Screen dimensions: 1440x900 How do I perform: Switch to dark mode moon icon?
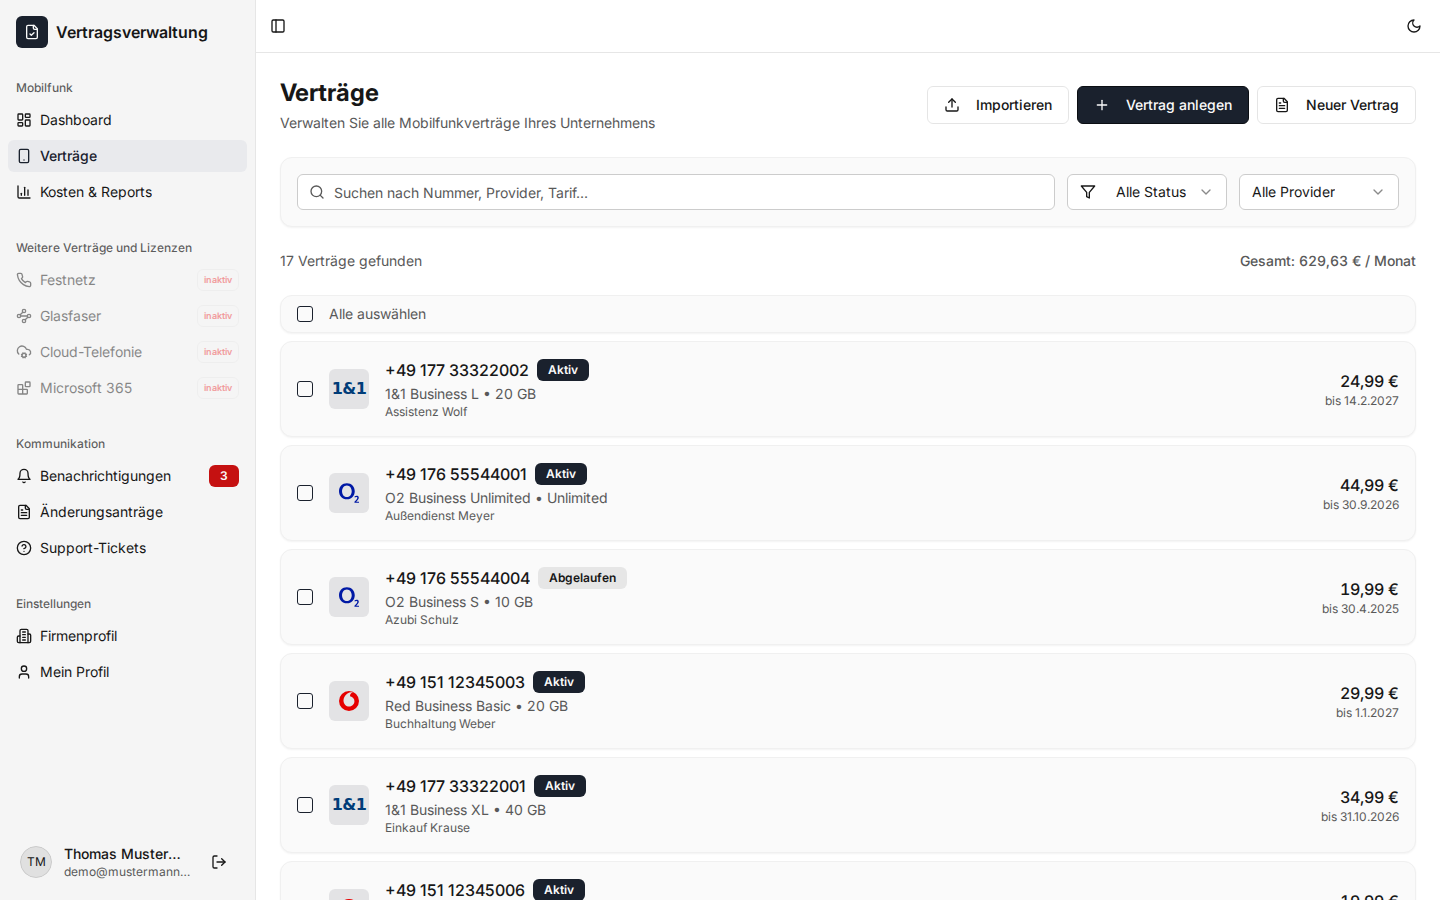tap(1414, 26)
